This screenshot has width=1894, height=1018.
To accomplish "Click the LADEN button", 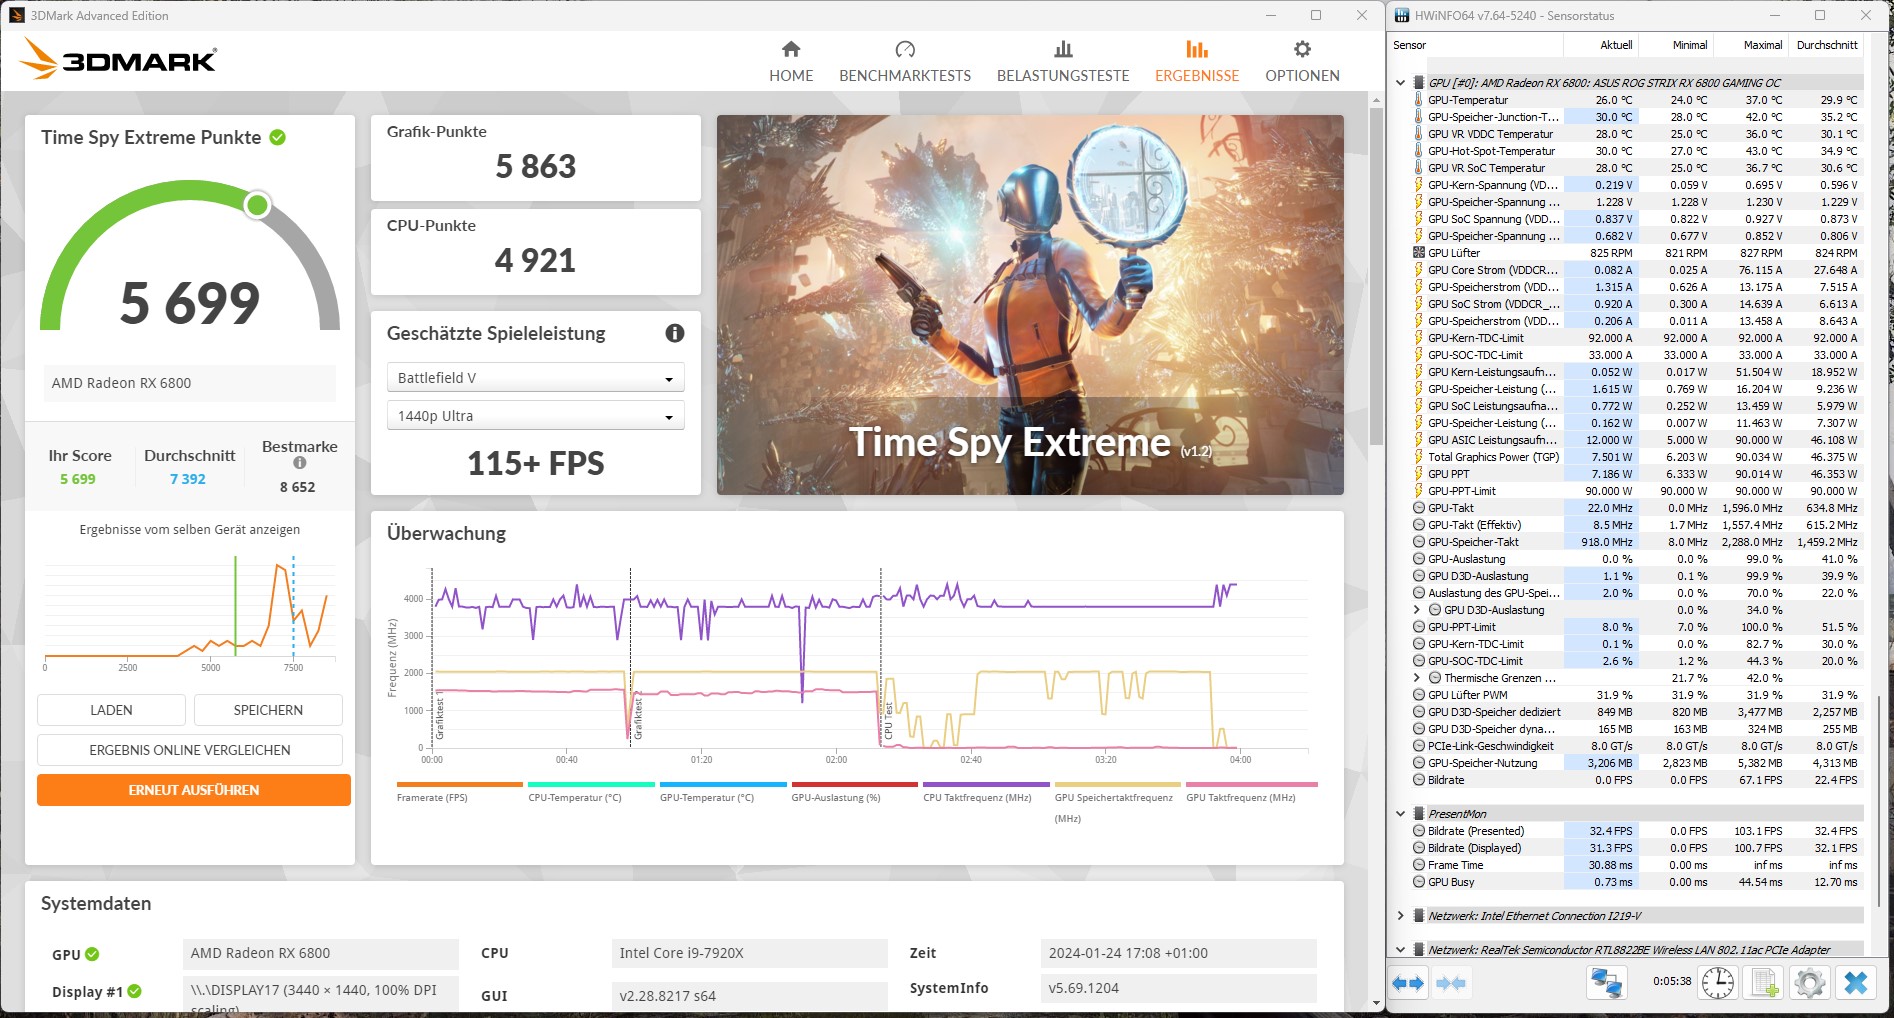I will 111,710.
